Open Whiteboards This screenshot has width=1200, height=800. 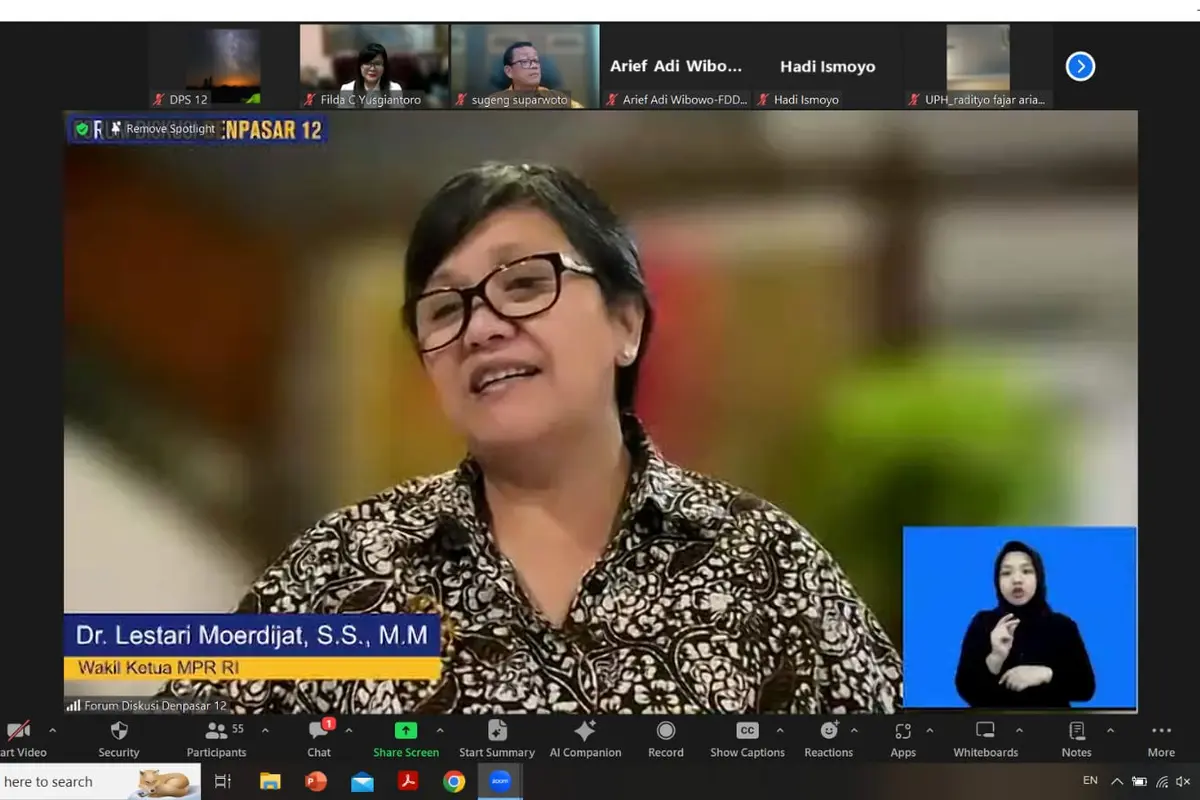pyautogui.click(x=985, y=740)
